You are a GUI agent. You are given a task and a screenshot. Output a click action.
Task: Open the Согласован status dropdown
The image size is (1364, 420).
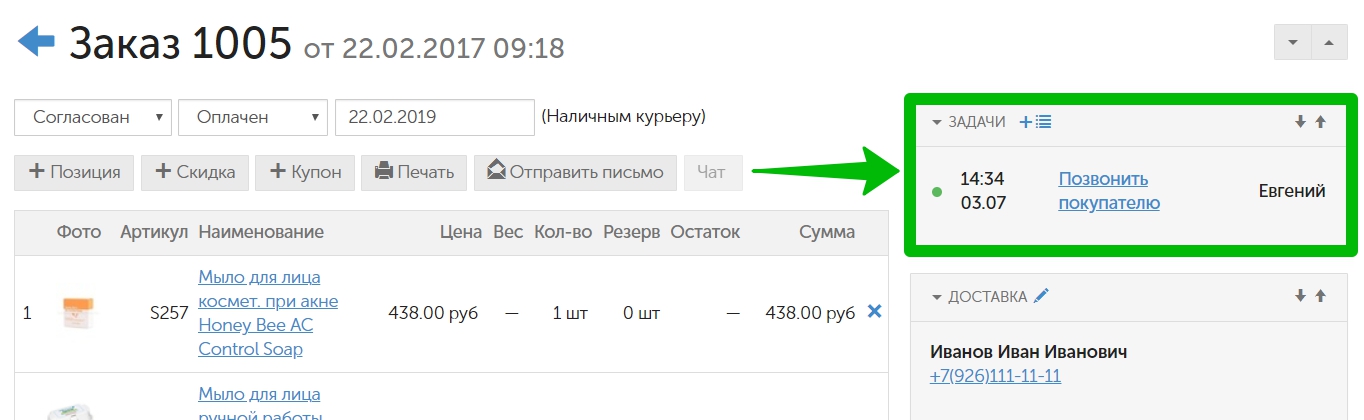[x=93, y=117]
